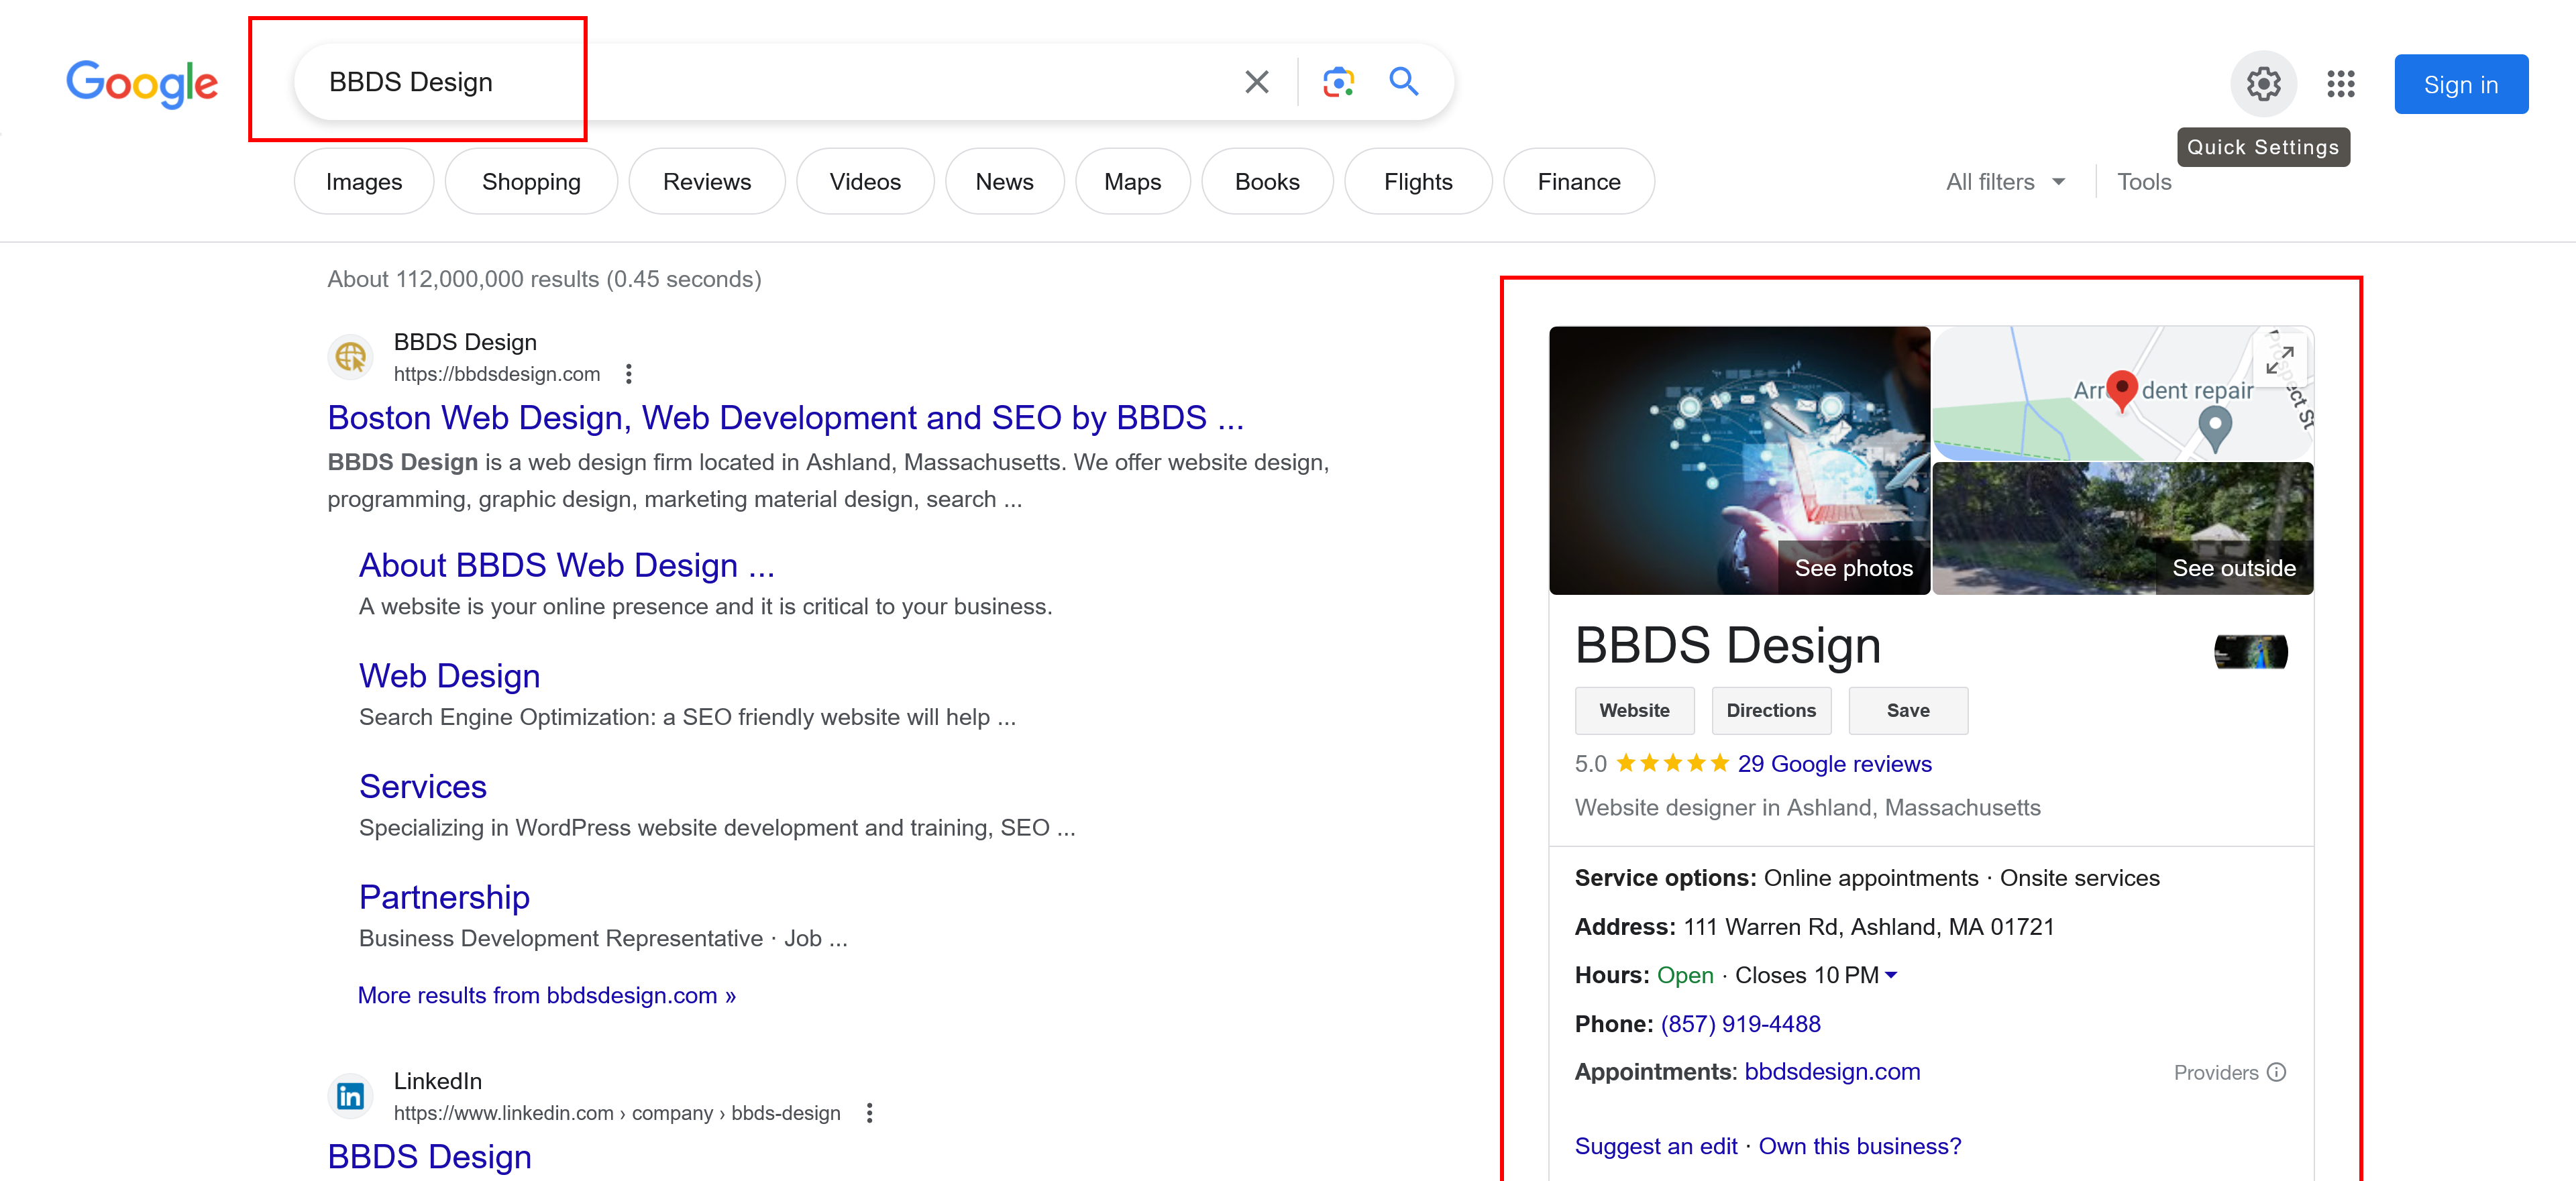Select the Maps filter tab
Screen dimensions: 2576x1181
click(x=1132, y=182)
